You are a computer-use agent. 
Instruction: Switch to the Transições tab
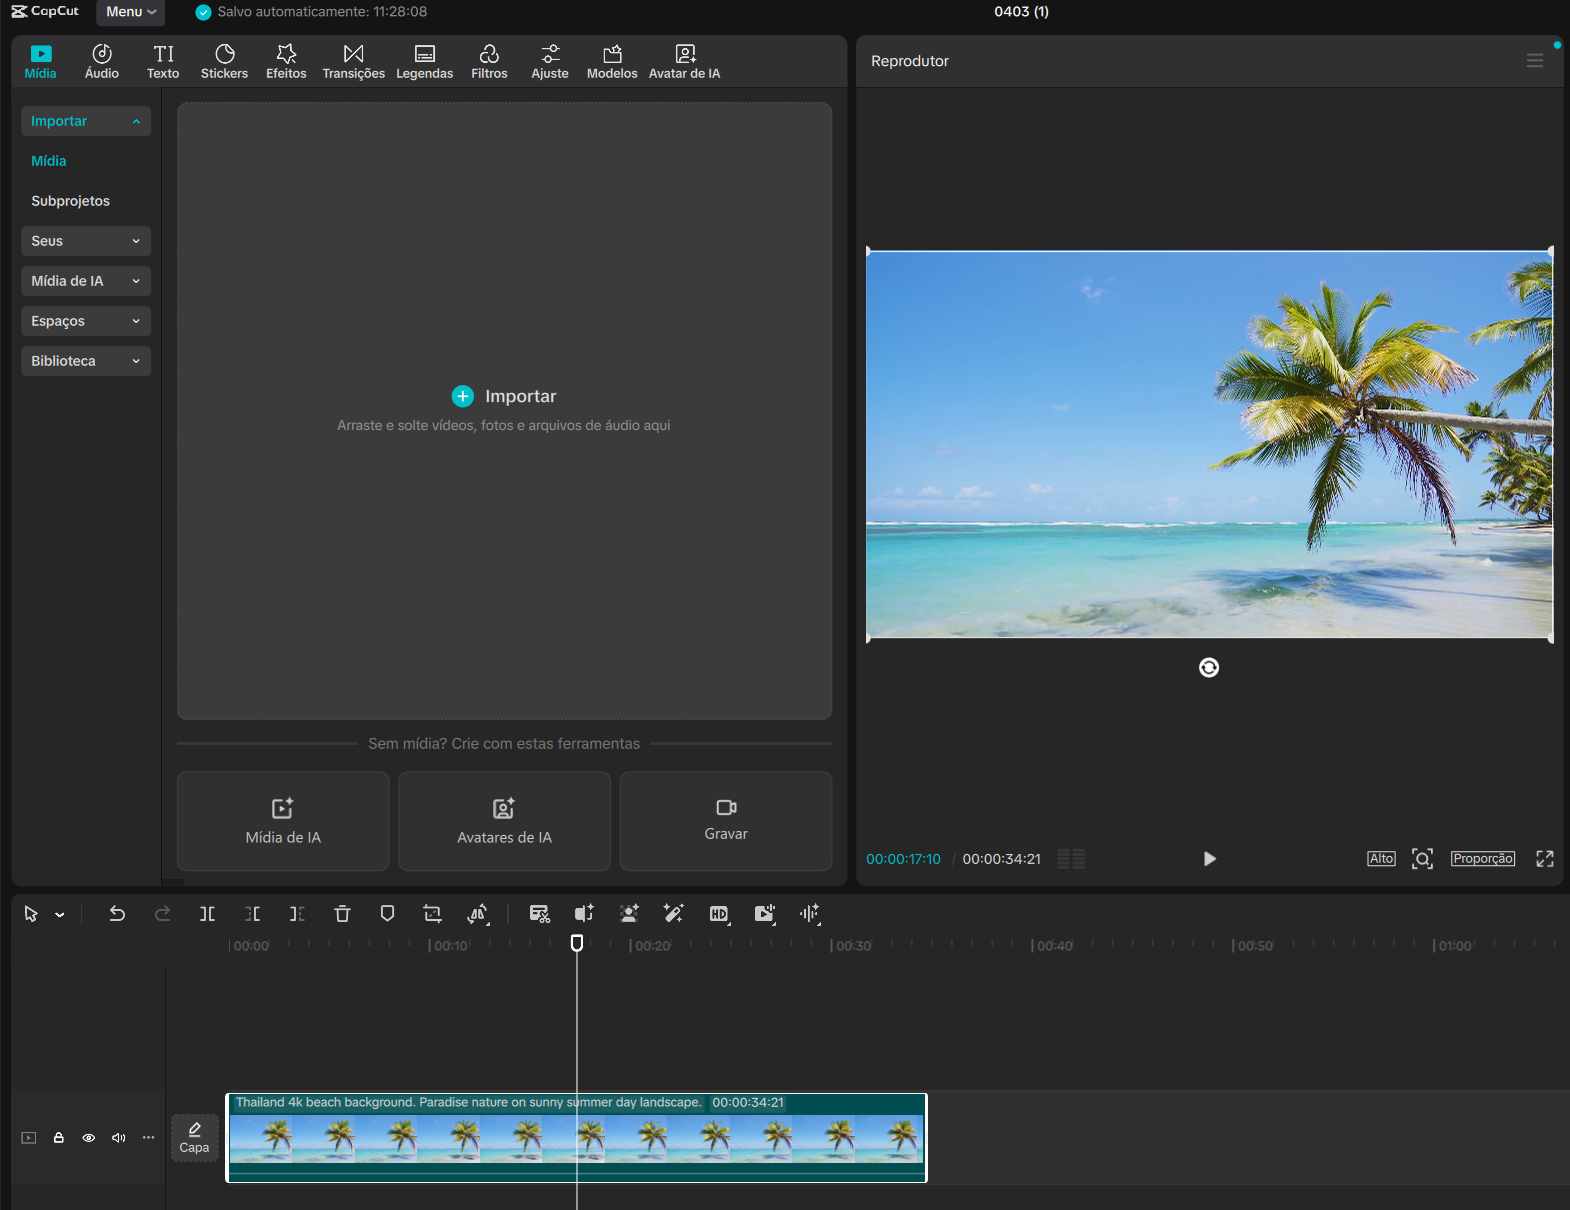click(353, 61)
